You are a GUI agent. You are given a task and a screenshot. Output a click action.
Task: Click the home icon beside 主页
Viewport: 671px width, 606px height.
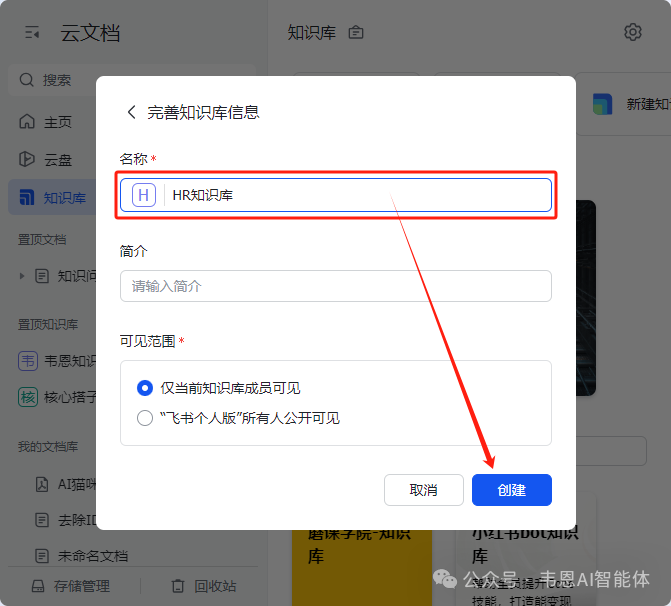pyautogui.click(x=27, y=122)
